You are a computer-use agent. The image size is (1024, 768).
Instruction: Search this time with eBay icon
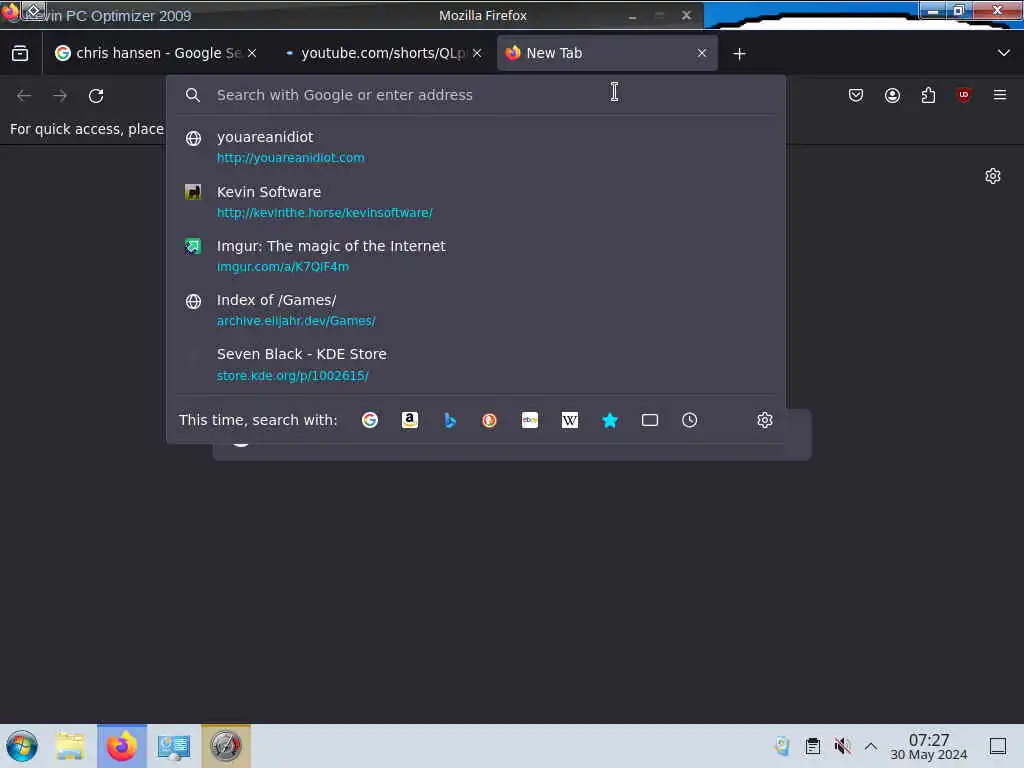(530, 420)
